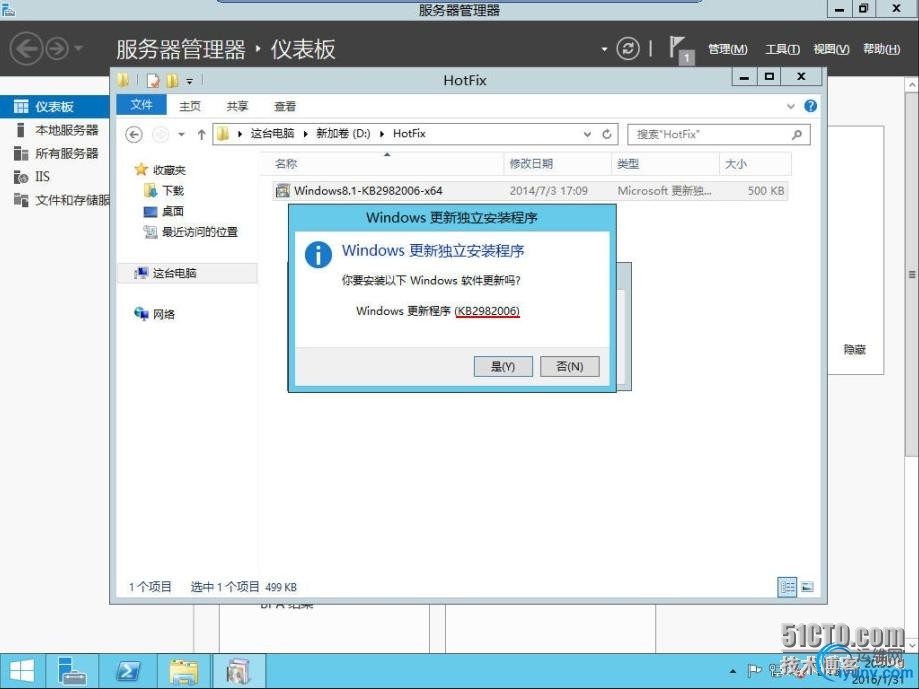919x689 pixels.
Task: Open recent locations dropdown arrow
Action: point(182,135)
